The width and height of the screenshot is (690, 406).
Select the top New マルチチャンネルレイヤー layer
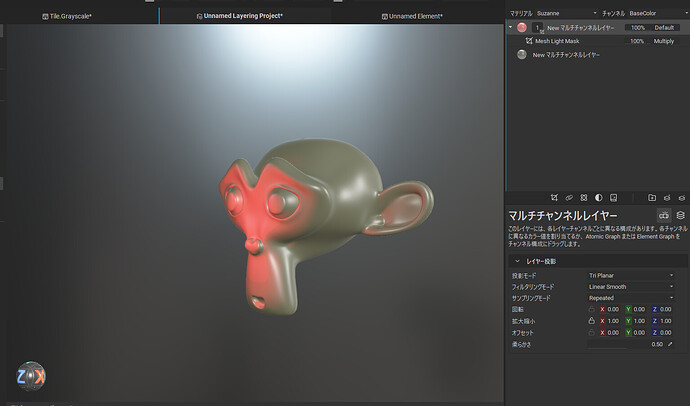[x=580, y=28]
